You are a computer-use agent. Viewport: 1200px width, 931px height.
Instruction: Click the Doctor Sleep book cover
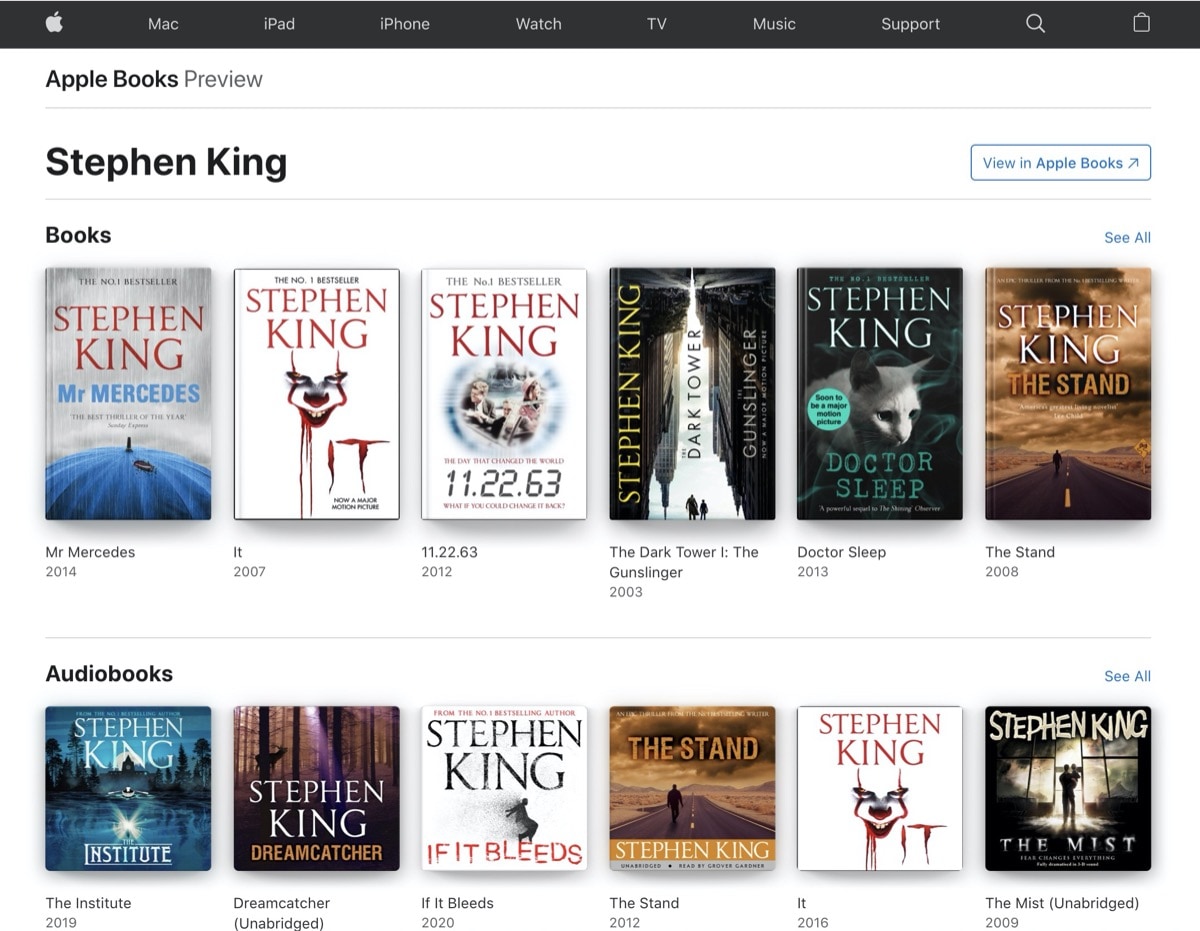[880, 394]
